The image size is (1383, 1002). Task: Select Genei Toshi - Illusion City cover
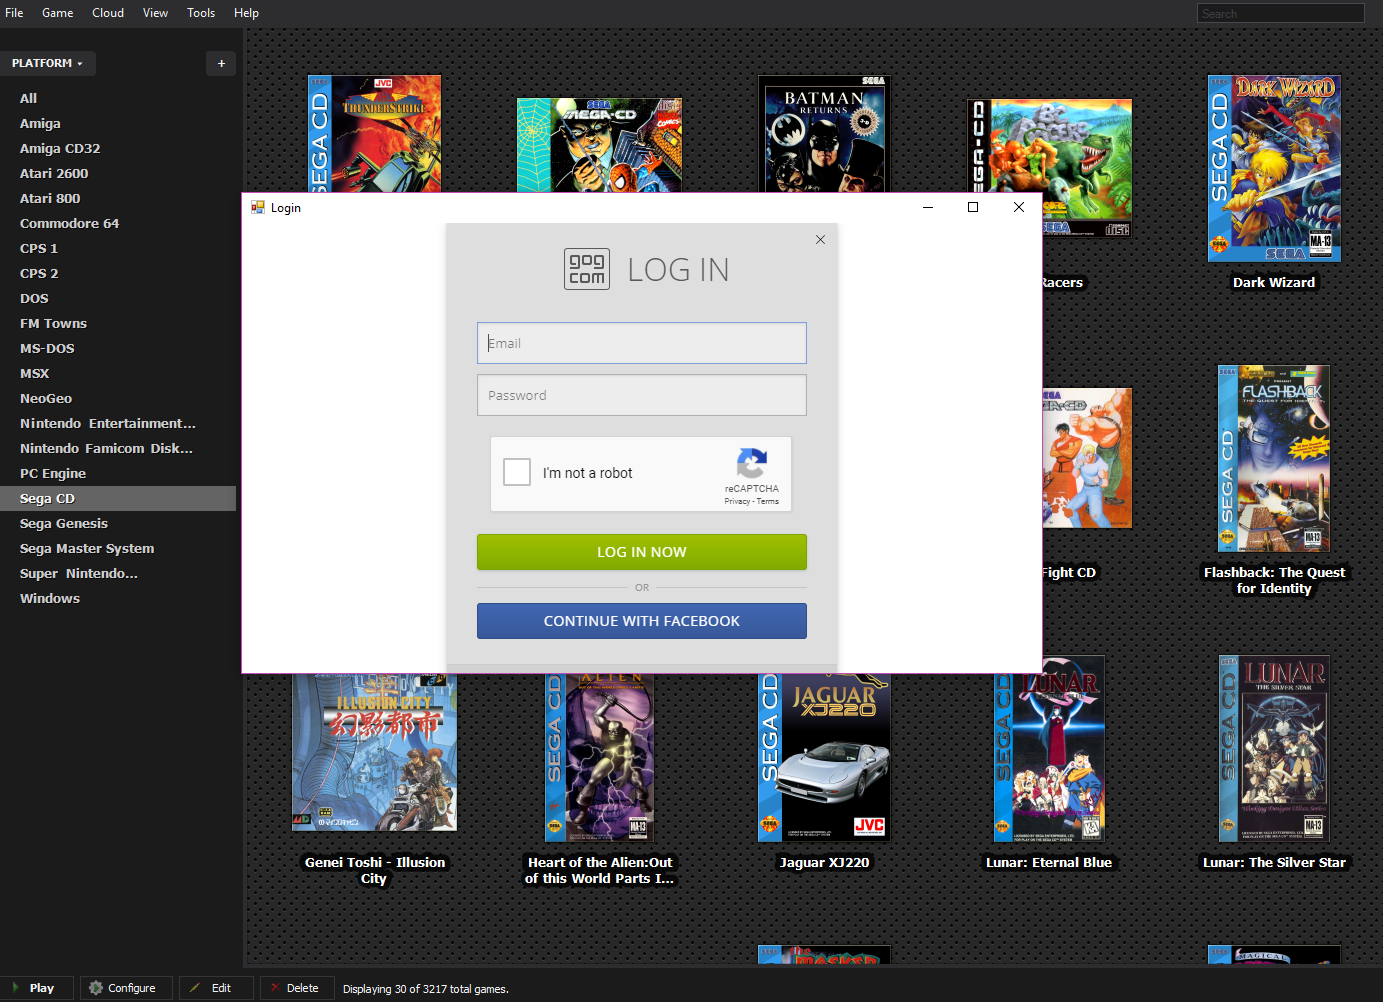pyautogui.click(x=374, y=752)
